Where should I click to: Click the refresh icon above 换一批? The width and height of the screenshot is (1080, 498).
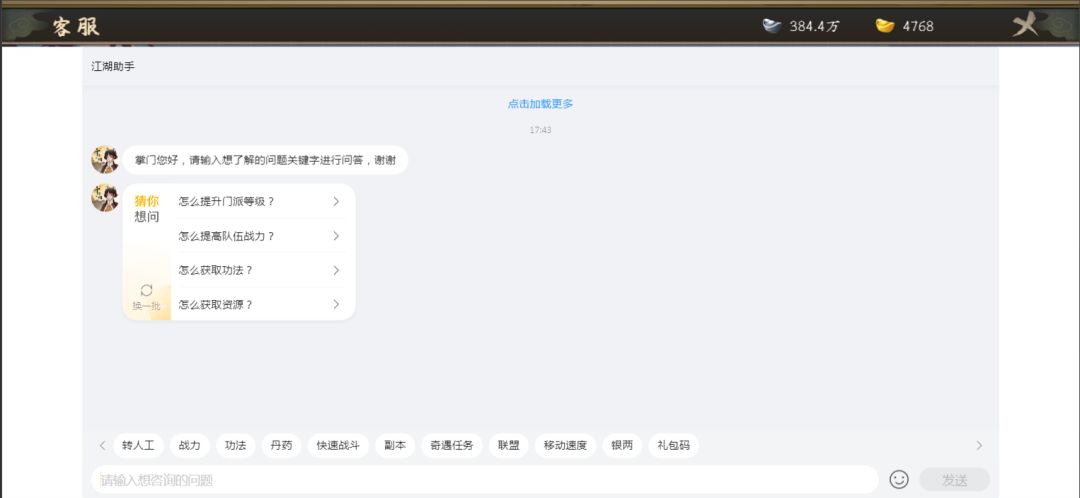point(146,290)
